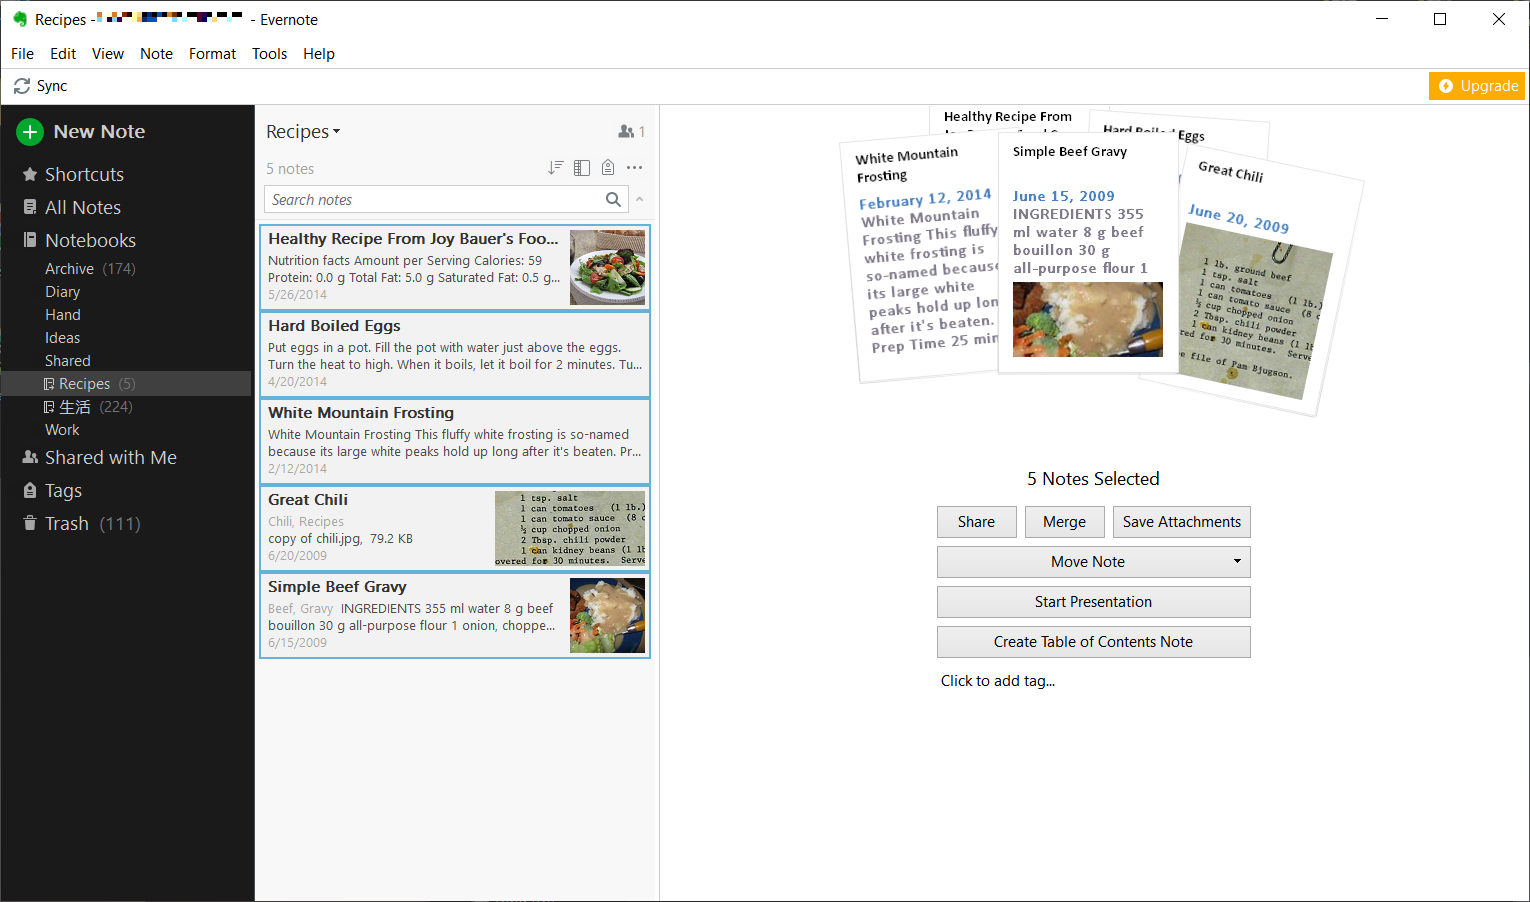The width and height of the screenshot is (1530, 902).
Task: Click Shared with Me people icon
Action: click(30, 457)
